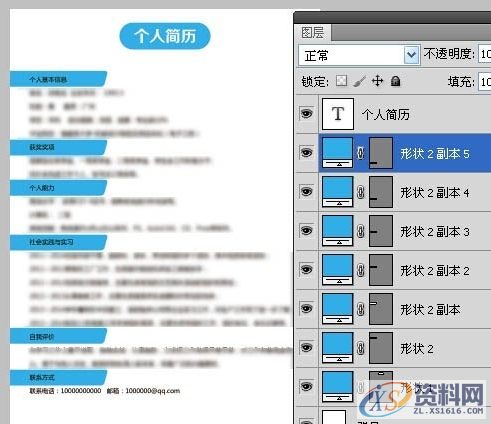Select layer name 形状 2 副本
Image resolution: width=491 pixels, height=424 pixels.
click(x=430, y=310)
